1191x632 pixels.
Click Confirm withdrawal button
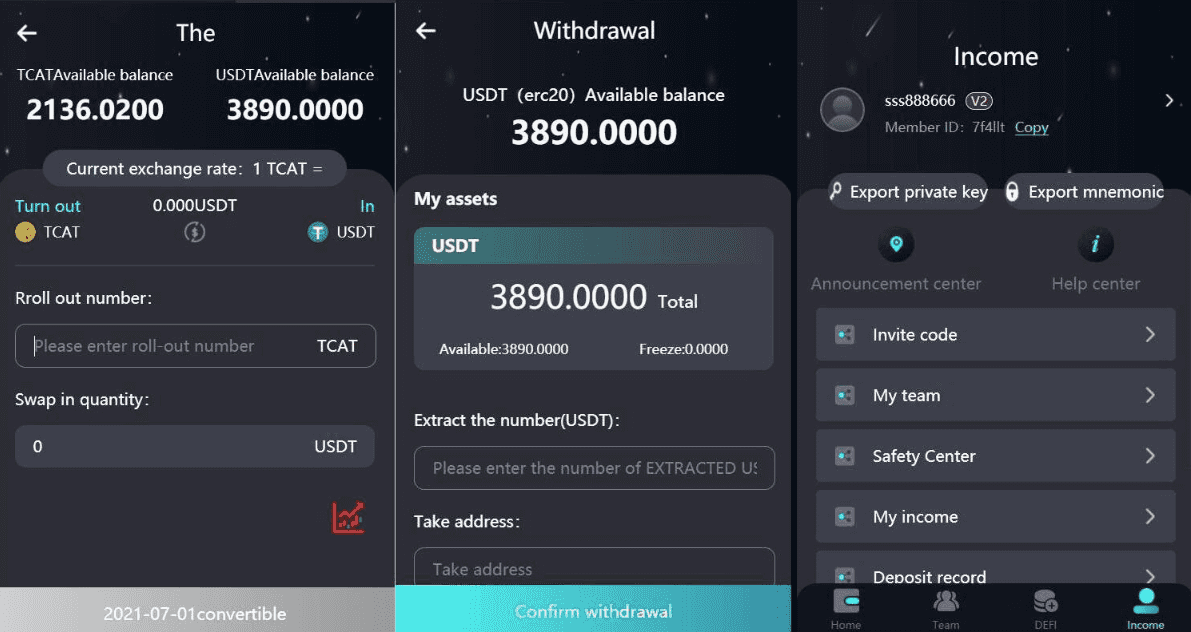pos(593,610)
